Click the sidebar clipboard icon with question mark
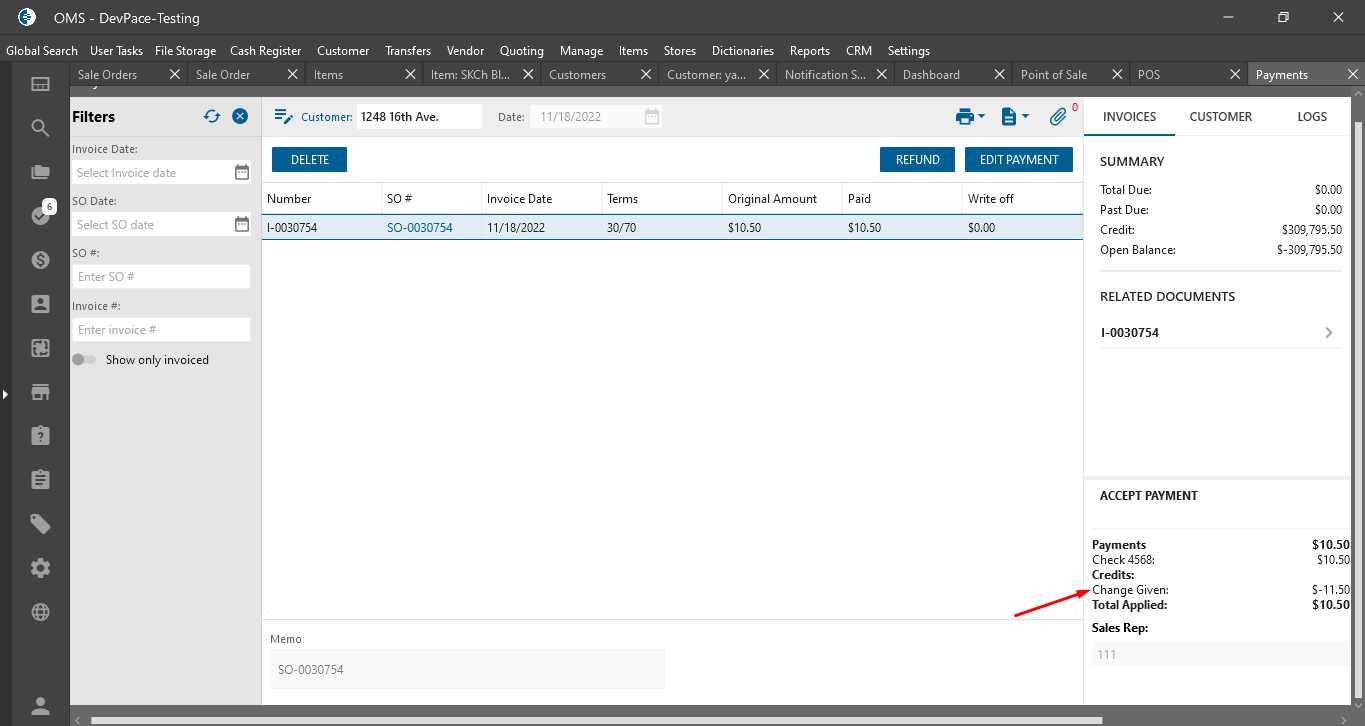The image size is (1365, 726). point(40,435)
